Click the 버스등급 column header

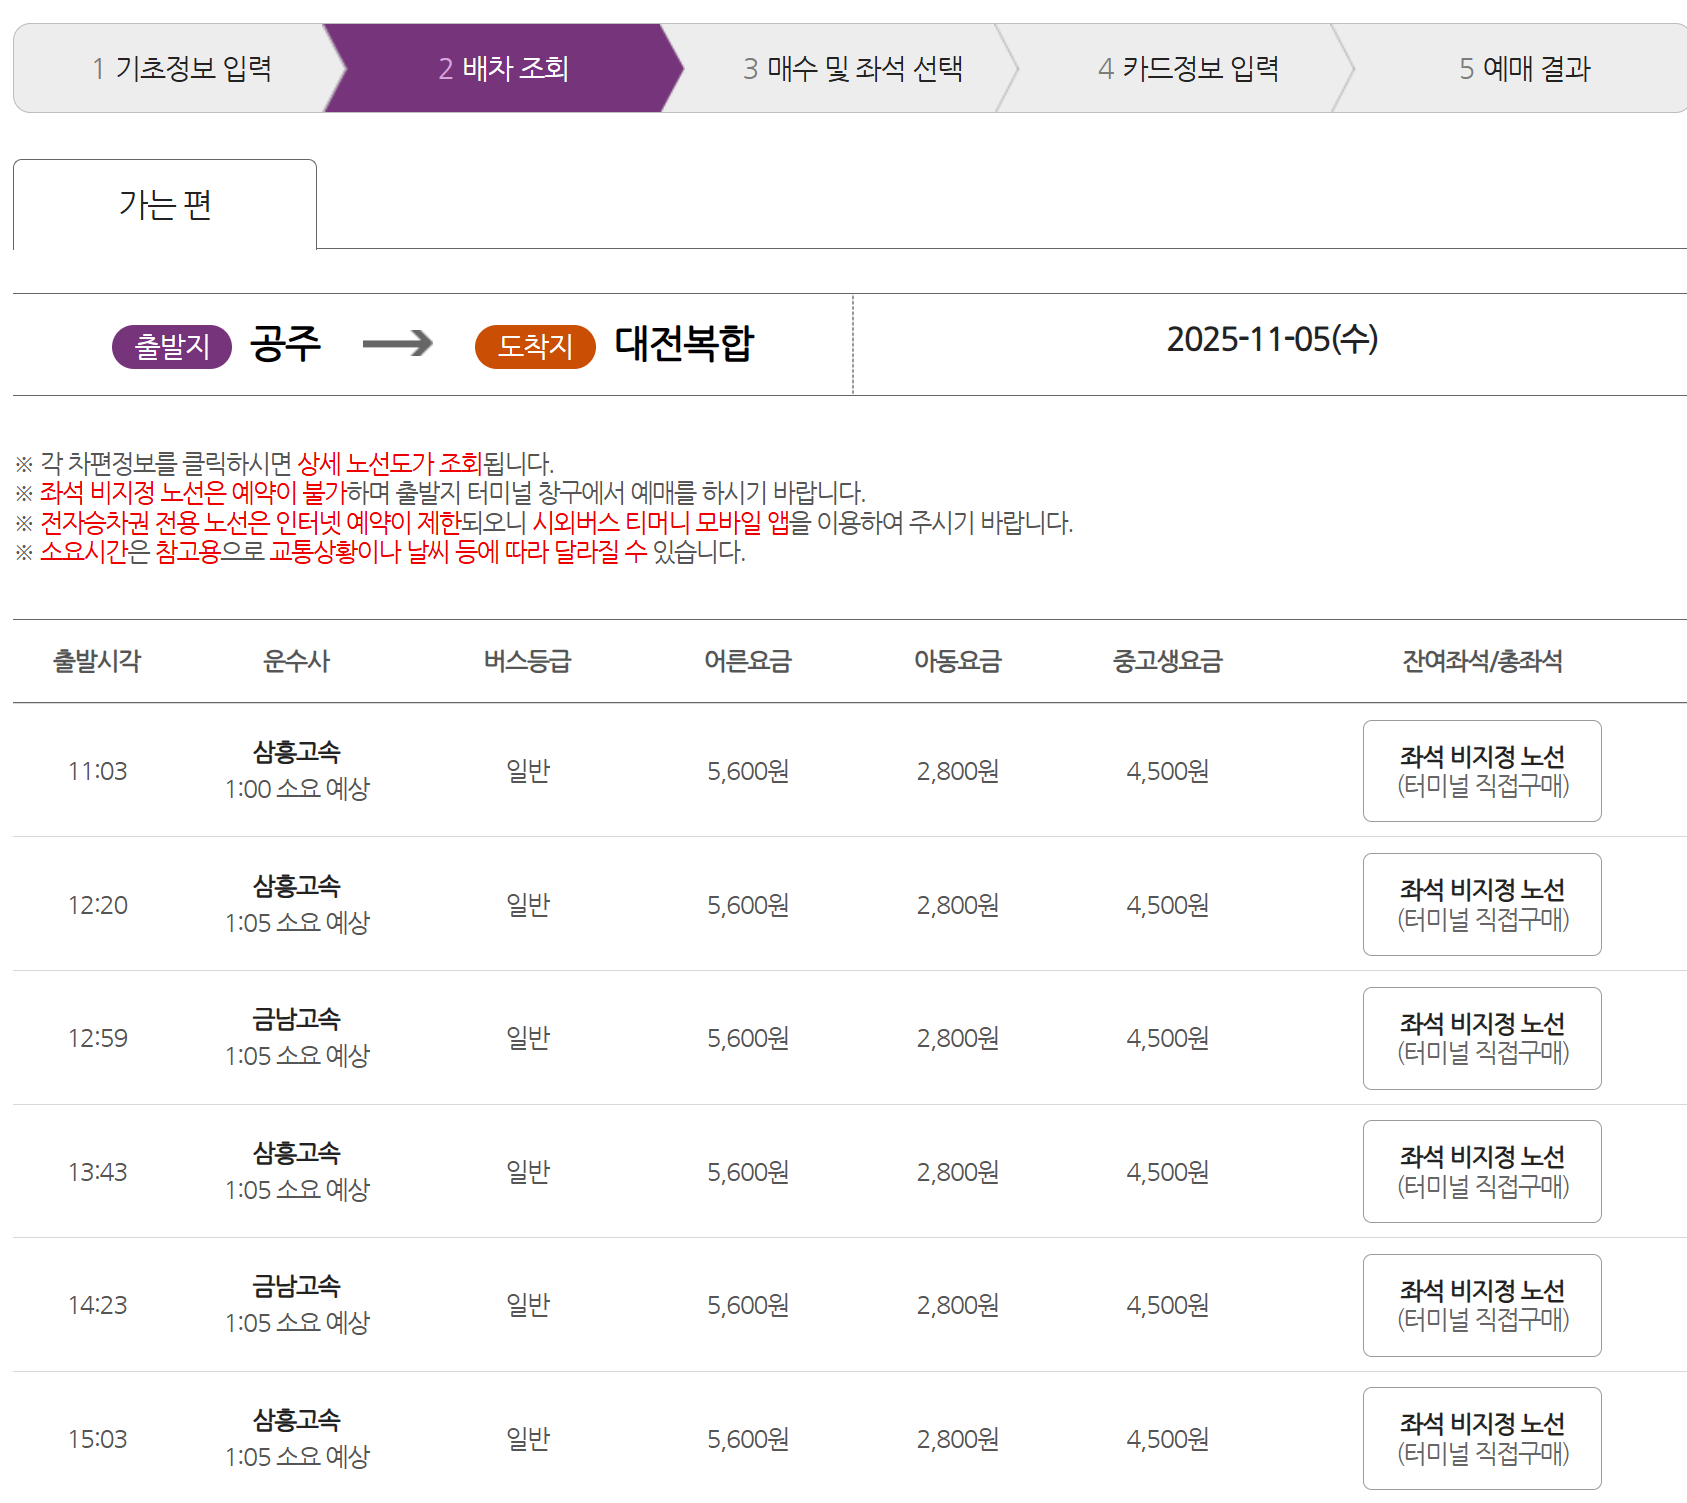[527, 661]
